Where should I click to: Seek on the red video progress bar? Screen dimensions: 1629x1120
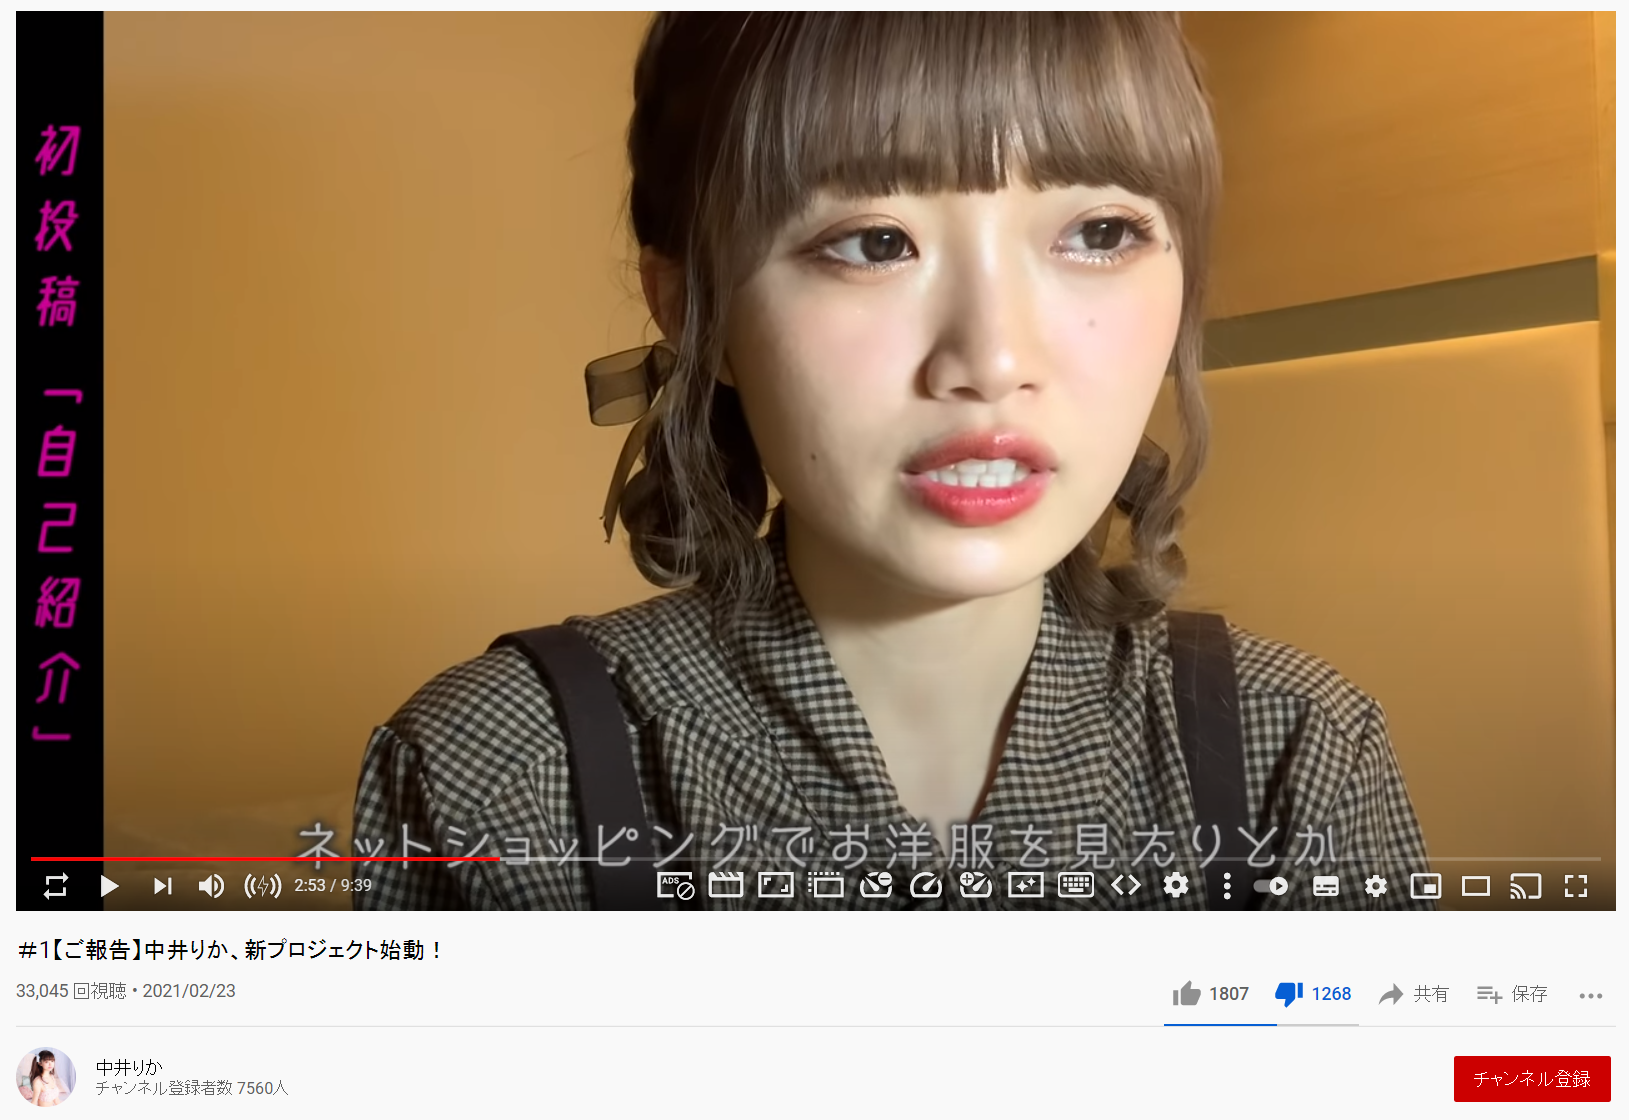click(x=816, y=859)
